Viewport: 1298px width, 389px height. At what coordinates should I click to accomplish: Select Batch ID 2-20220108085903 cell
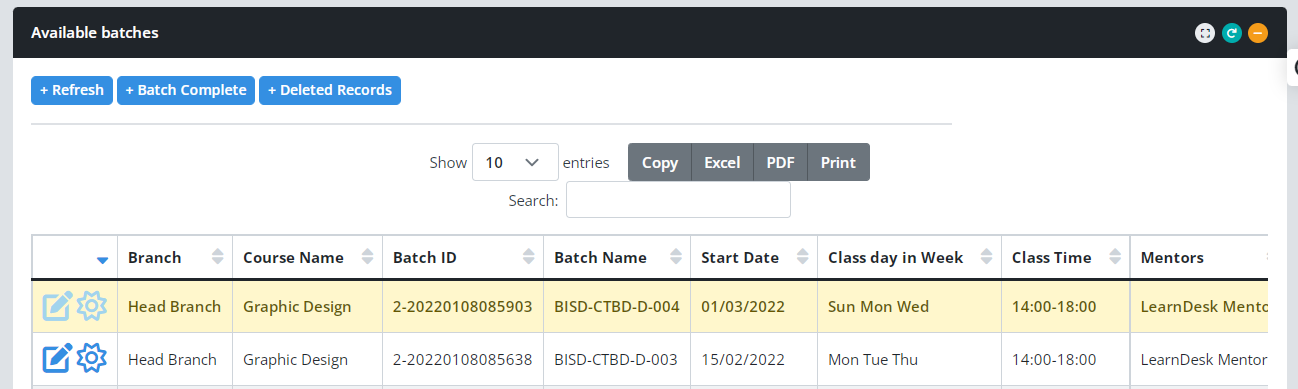(x=463, y=307)
